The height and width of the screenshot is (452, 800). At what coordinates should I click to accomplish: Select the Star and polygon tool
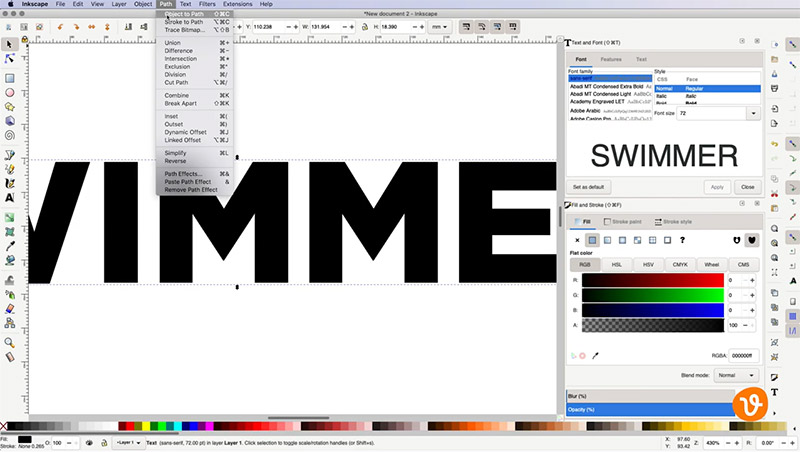[9, 107]
